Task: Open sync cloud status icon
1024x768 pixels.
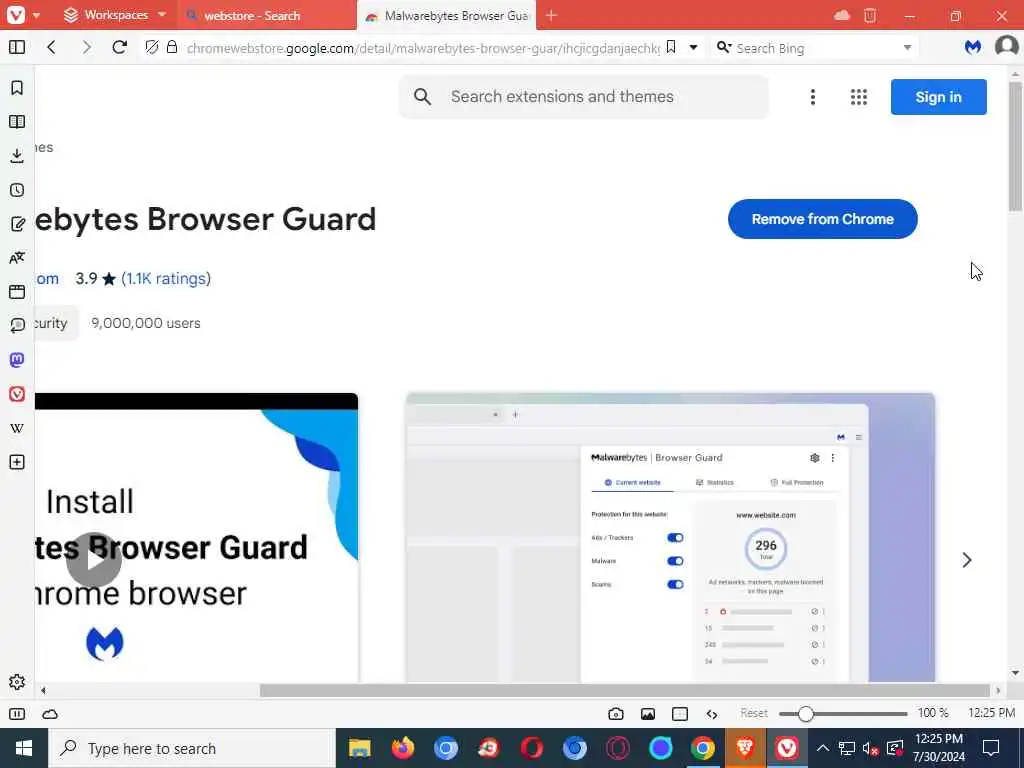Action: [x=50, y=714]
